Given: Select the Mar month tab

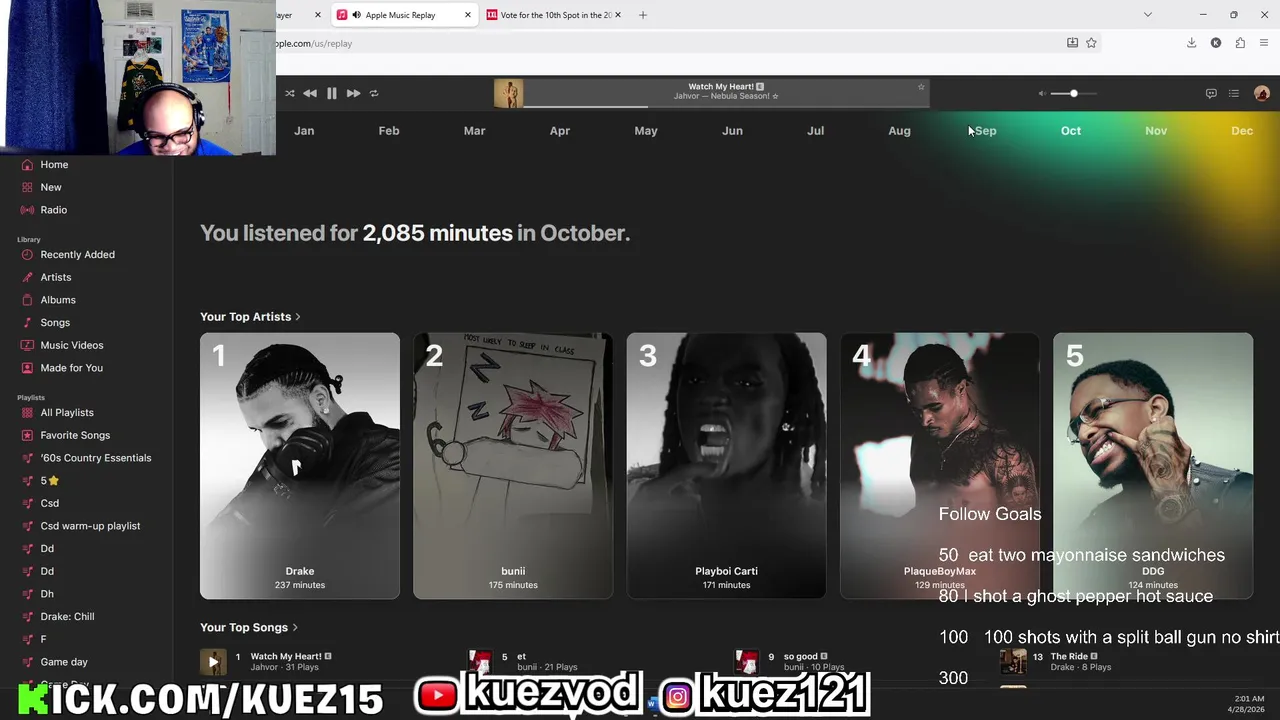Looking at the screenshot, I should pos(474,131).
